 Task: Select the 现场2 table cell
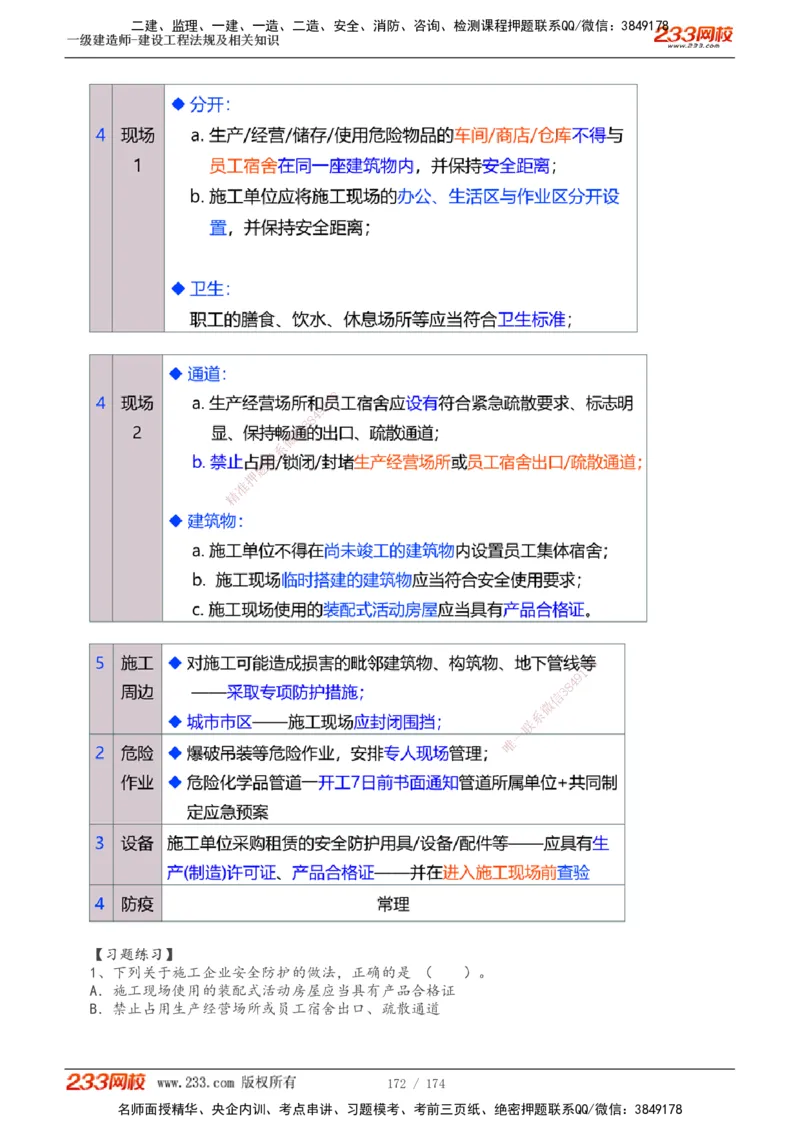pyautogui.click(x=137, y=418)
